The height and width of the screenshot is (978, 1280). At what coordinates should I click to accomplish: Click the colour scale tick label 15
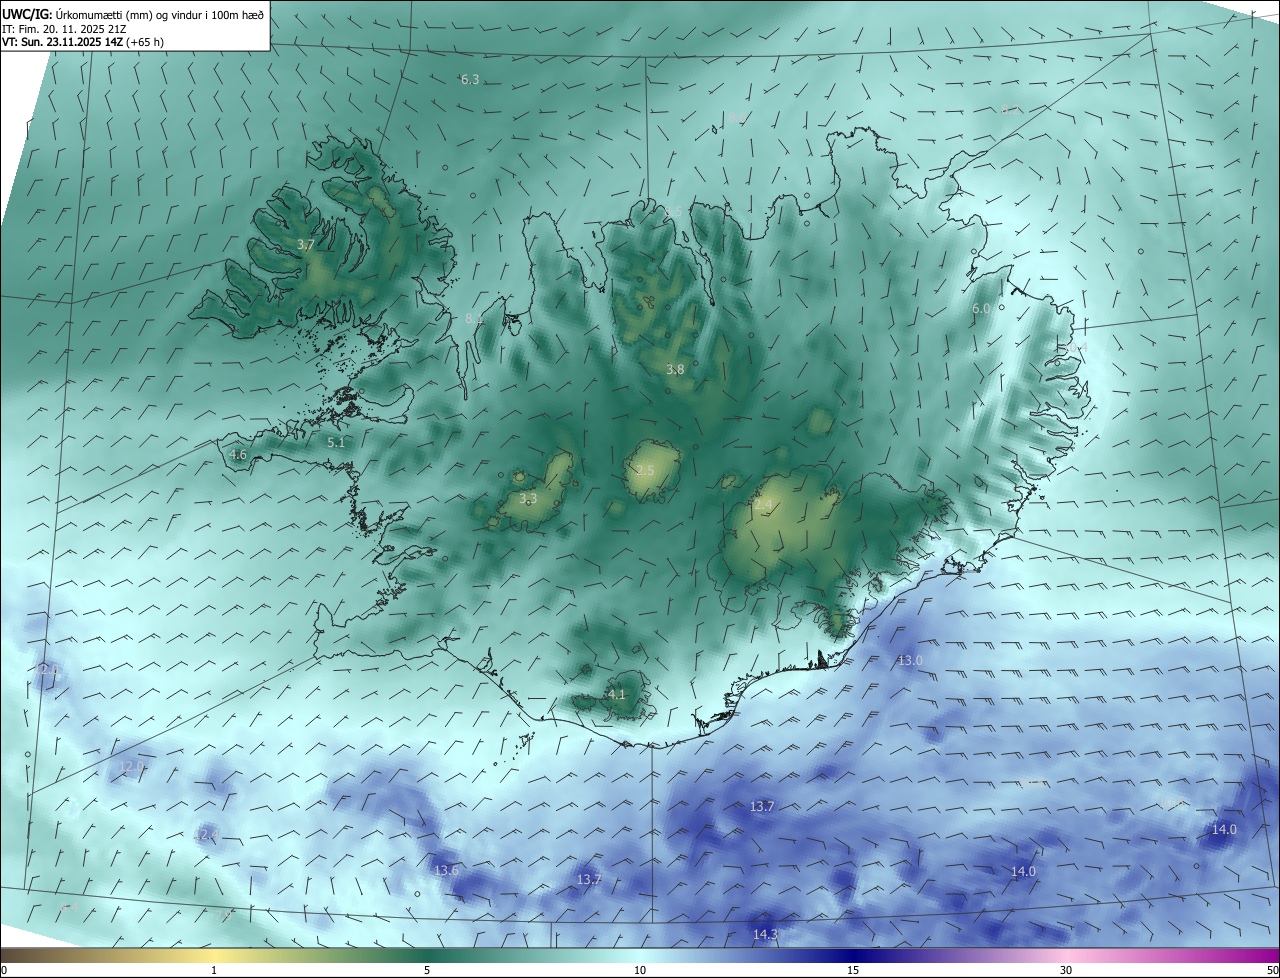point(853,970)
